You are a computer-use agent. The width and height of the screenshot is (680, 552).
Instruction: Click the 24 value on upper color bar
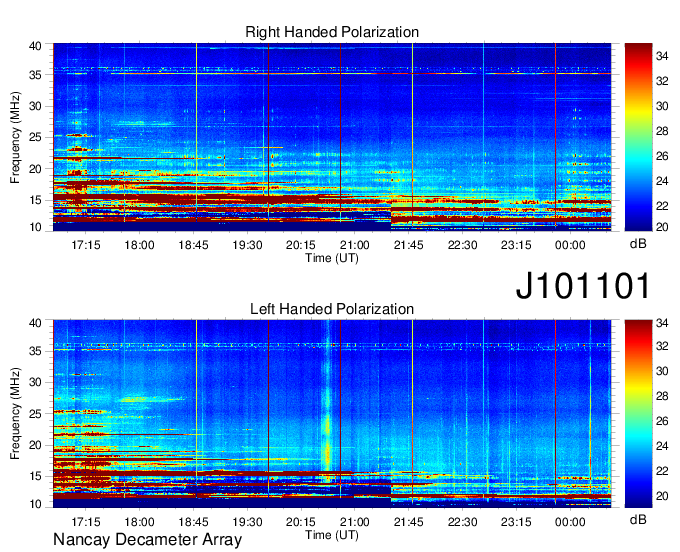point(662,181)
